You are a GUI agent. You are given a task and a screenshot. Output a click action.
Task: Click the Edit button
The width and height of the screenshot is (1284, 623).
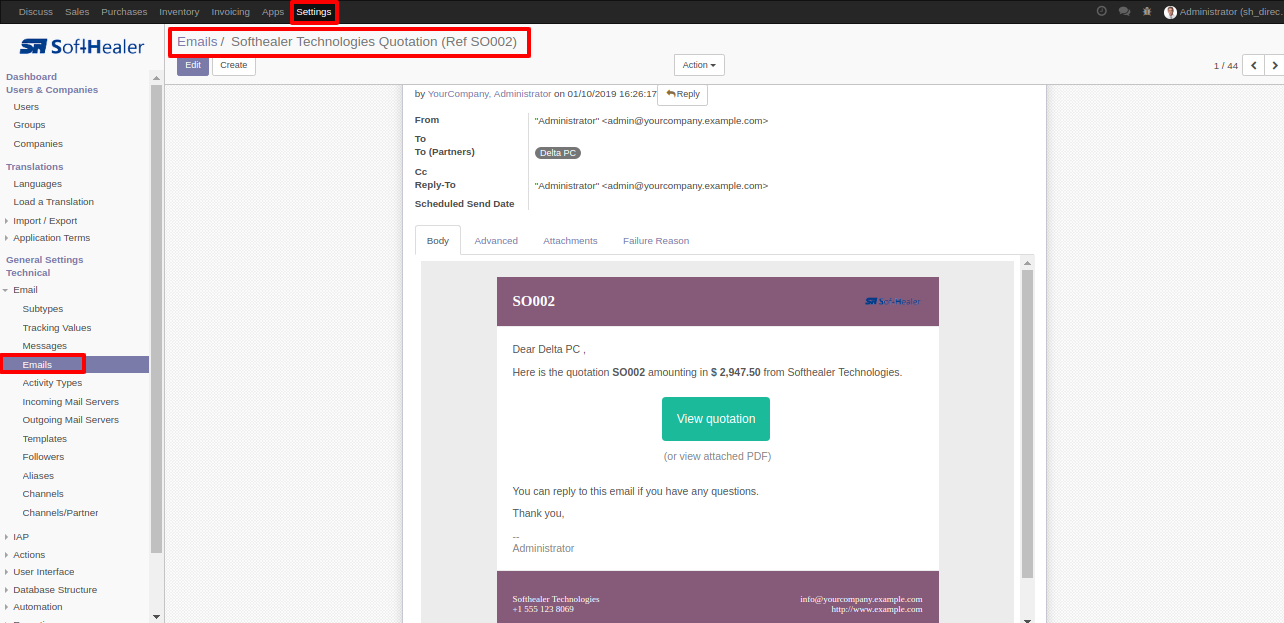click(x=193, y=65)
